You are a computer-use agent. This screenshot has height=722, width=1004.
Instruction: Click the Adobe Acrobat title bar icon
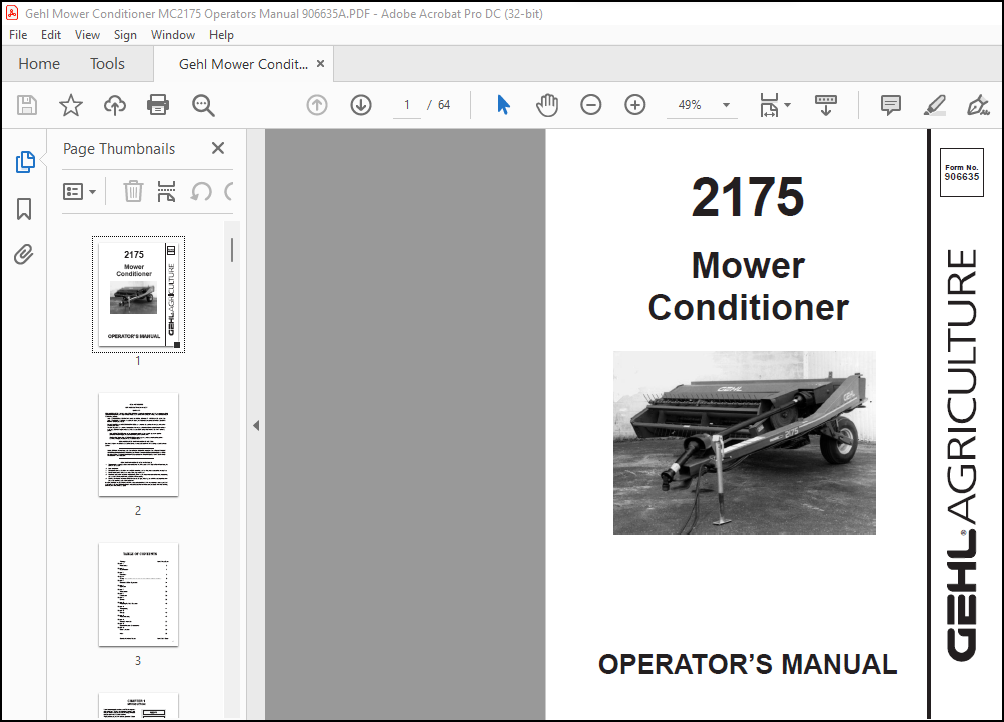click(12, 13)
